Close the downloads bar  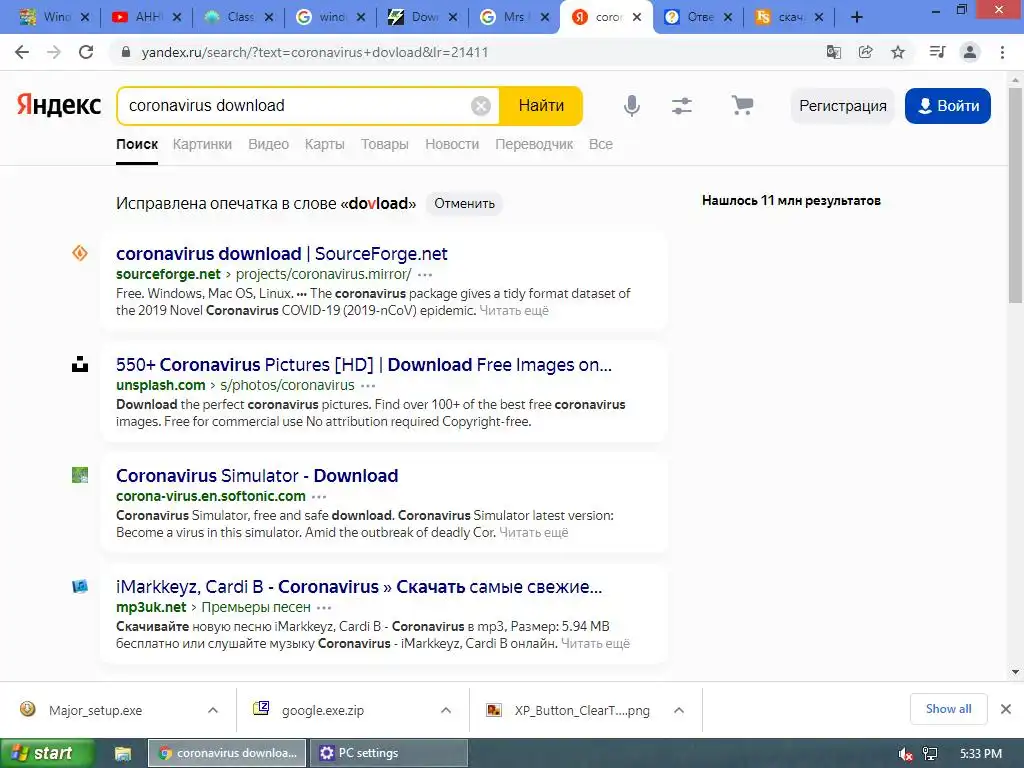pos(1006,709)
